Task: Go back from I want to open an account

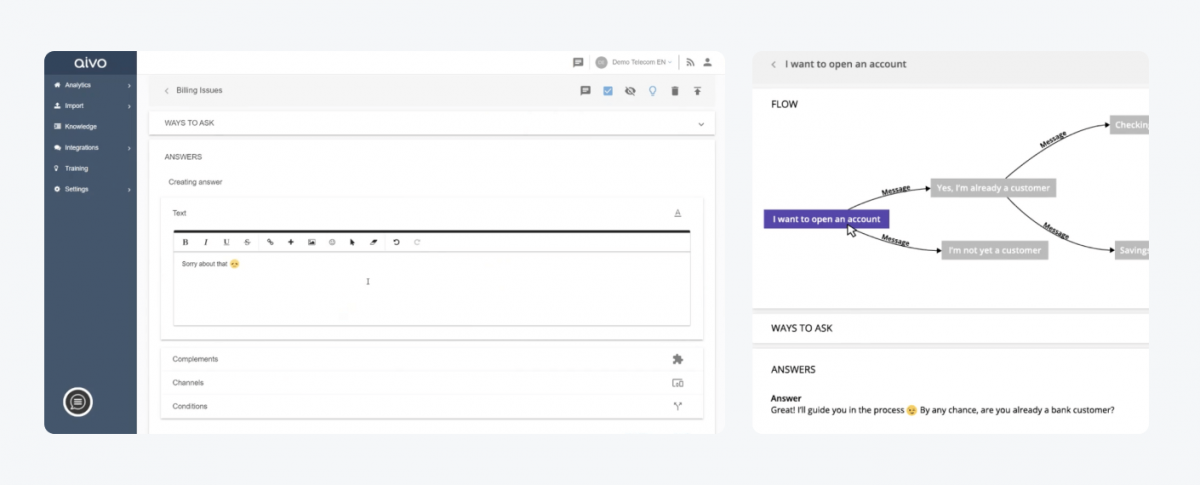Action: (773, 64)
